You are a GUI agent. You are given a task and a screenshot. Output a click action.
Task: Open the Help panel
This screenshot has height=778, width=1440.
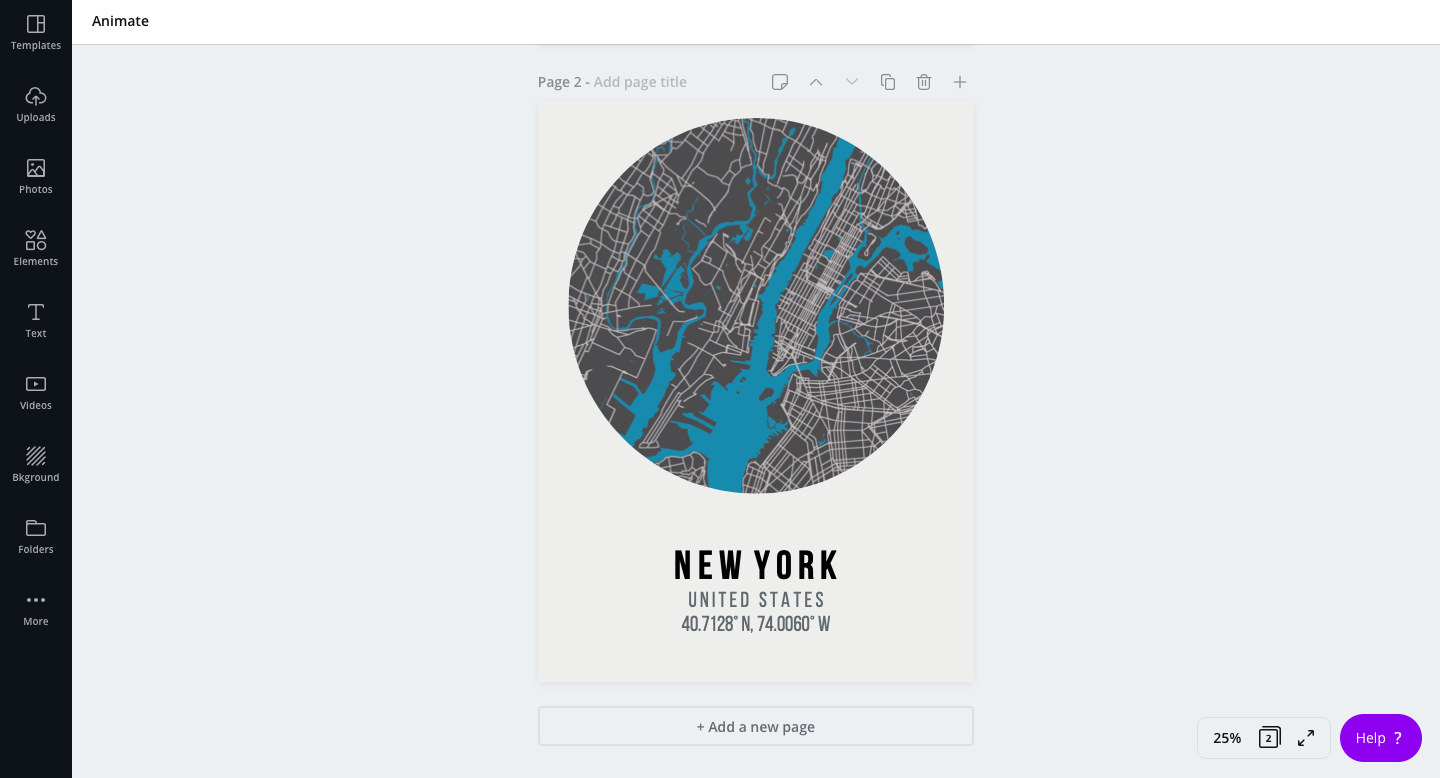(x=1381, y=738)
